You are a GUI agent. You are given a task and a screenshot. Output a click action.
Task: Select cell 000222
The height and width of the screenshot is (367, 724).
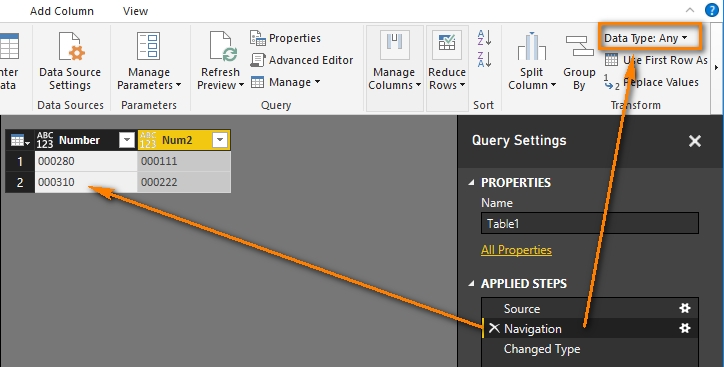pyautogui.click(x=184, y=182)
